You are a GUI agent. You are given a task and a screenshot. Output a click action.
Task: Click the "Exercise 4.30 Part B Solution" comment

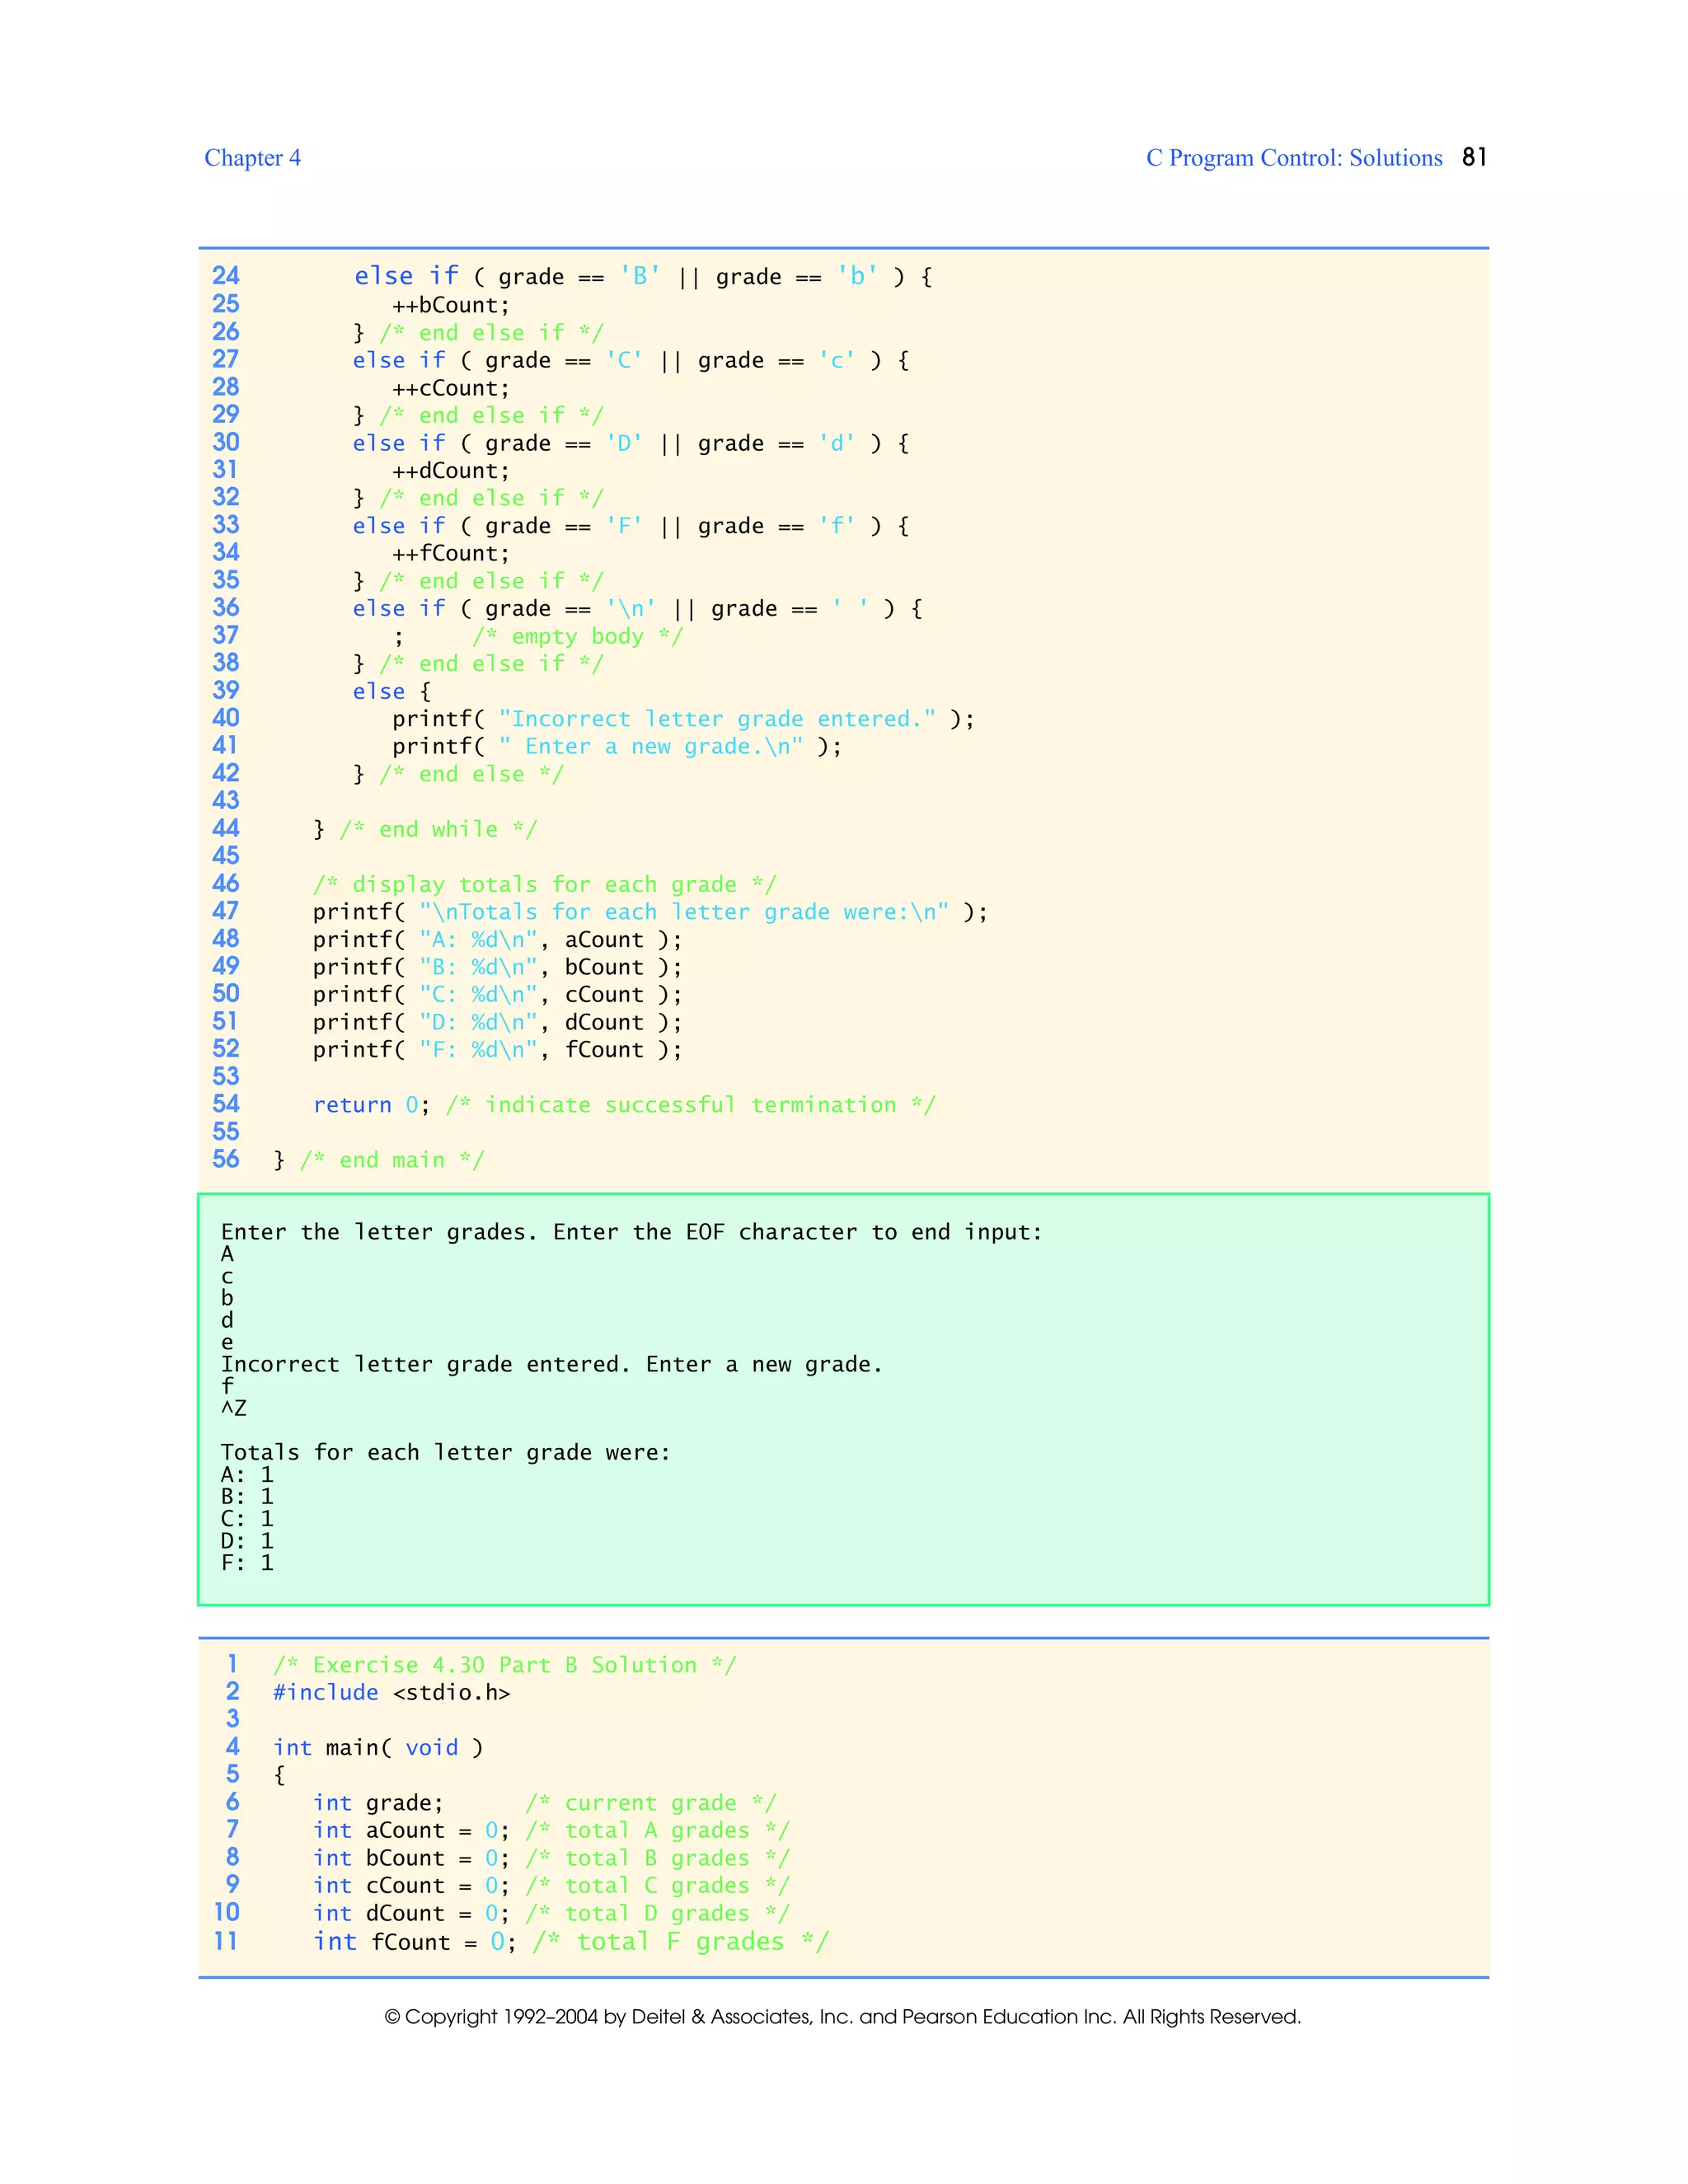tap(504, 1665)
